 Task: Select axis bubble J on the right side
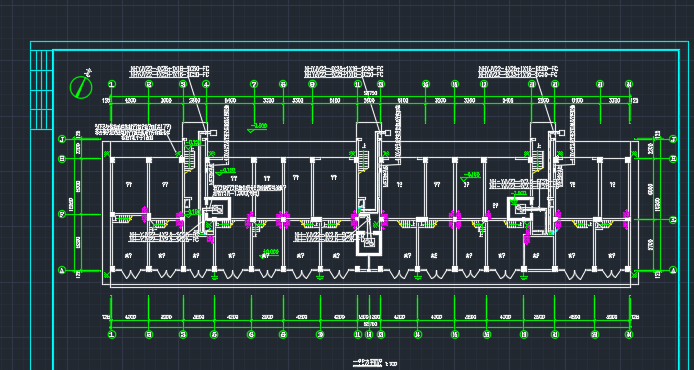[673, 139]
